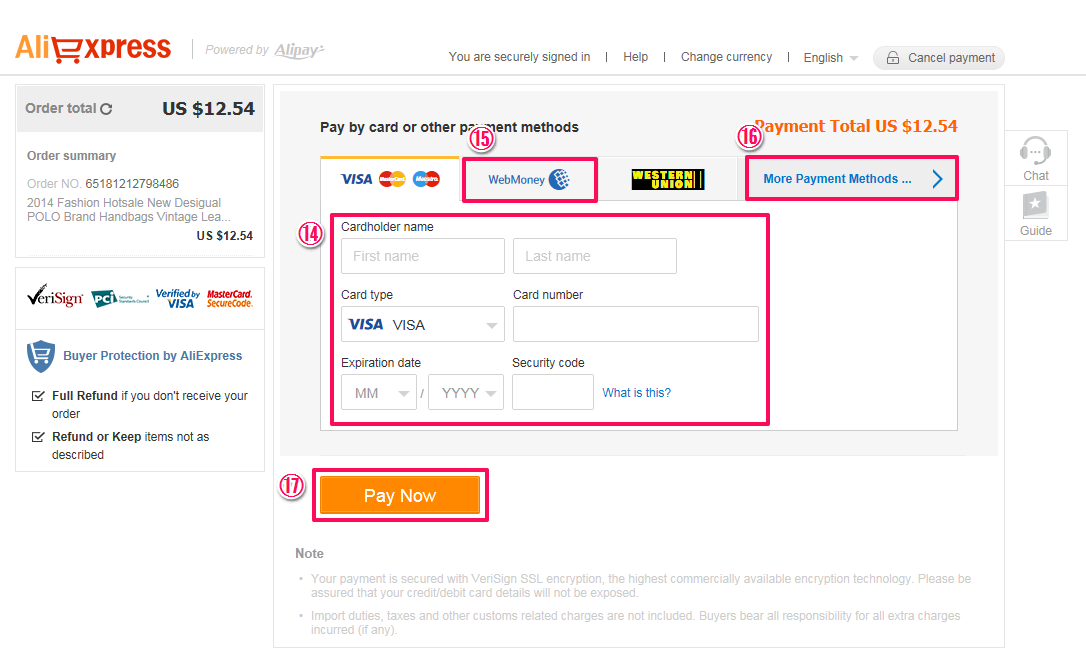
Task: Open the Card type dropdown
Action: [422, 324]
